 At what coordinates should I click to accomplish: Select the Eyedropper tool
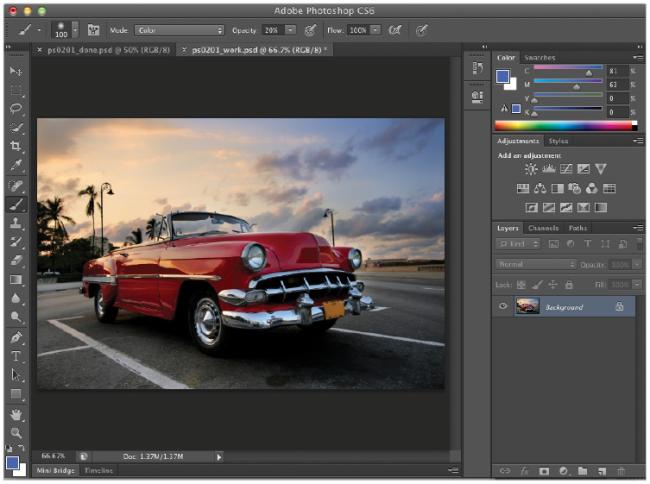coord(16,165)
